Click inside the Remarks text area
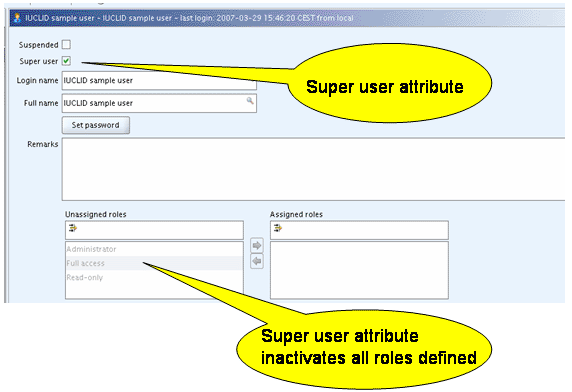The width and height of the screenshot is (572, 392). [313, 169]
